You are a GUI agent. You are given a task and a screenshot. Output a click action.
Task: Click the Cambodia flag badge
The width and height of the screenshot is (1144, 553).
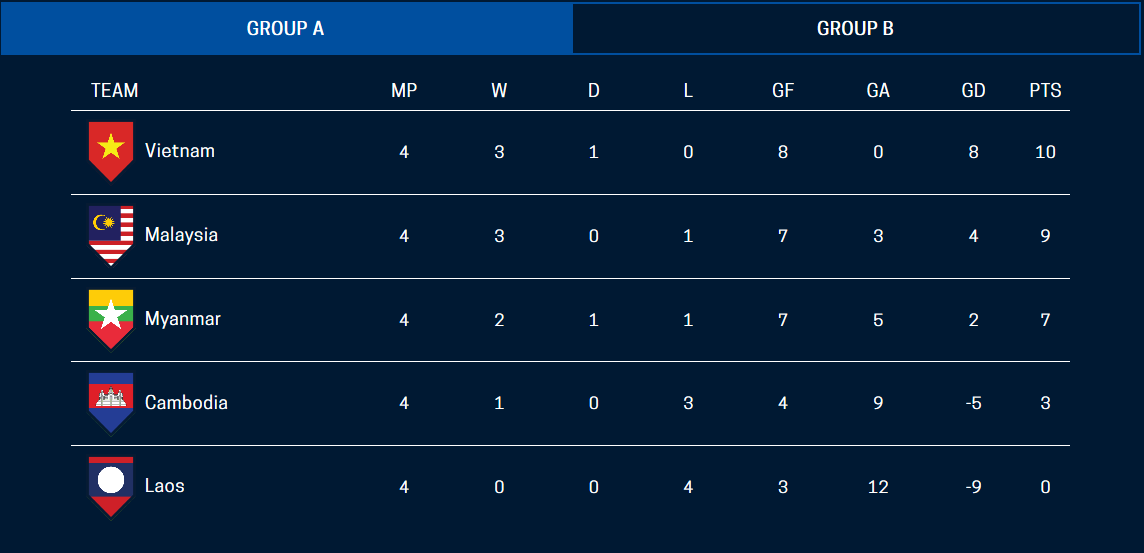111,402
